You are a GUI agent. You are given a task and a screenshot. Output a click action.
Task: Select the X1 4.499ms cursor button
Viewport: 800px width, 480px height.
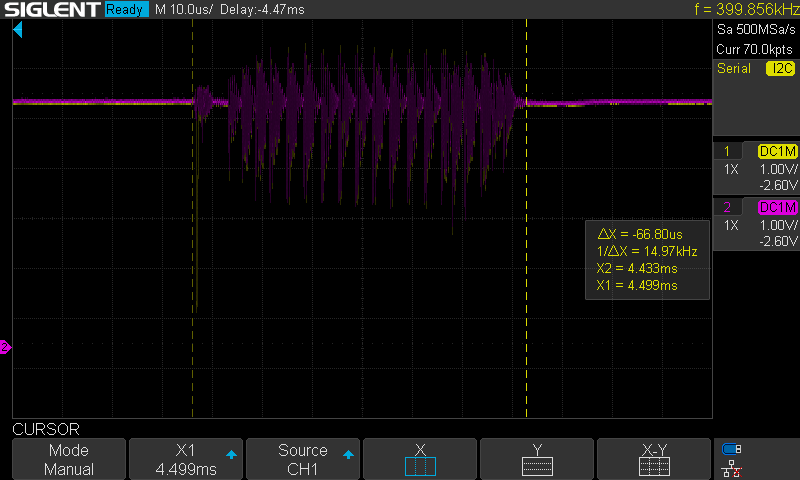pyautogui.click(x=186, y=459)
